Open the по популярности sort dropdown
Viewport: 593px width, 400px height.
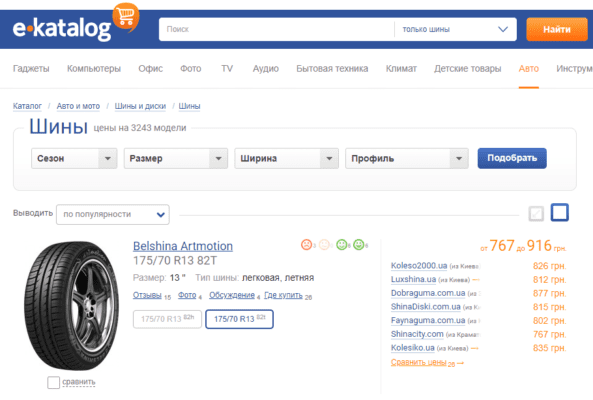tap(113, 214)
